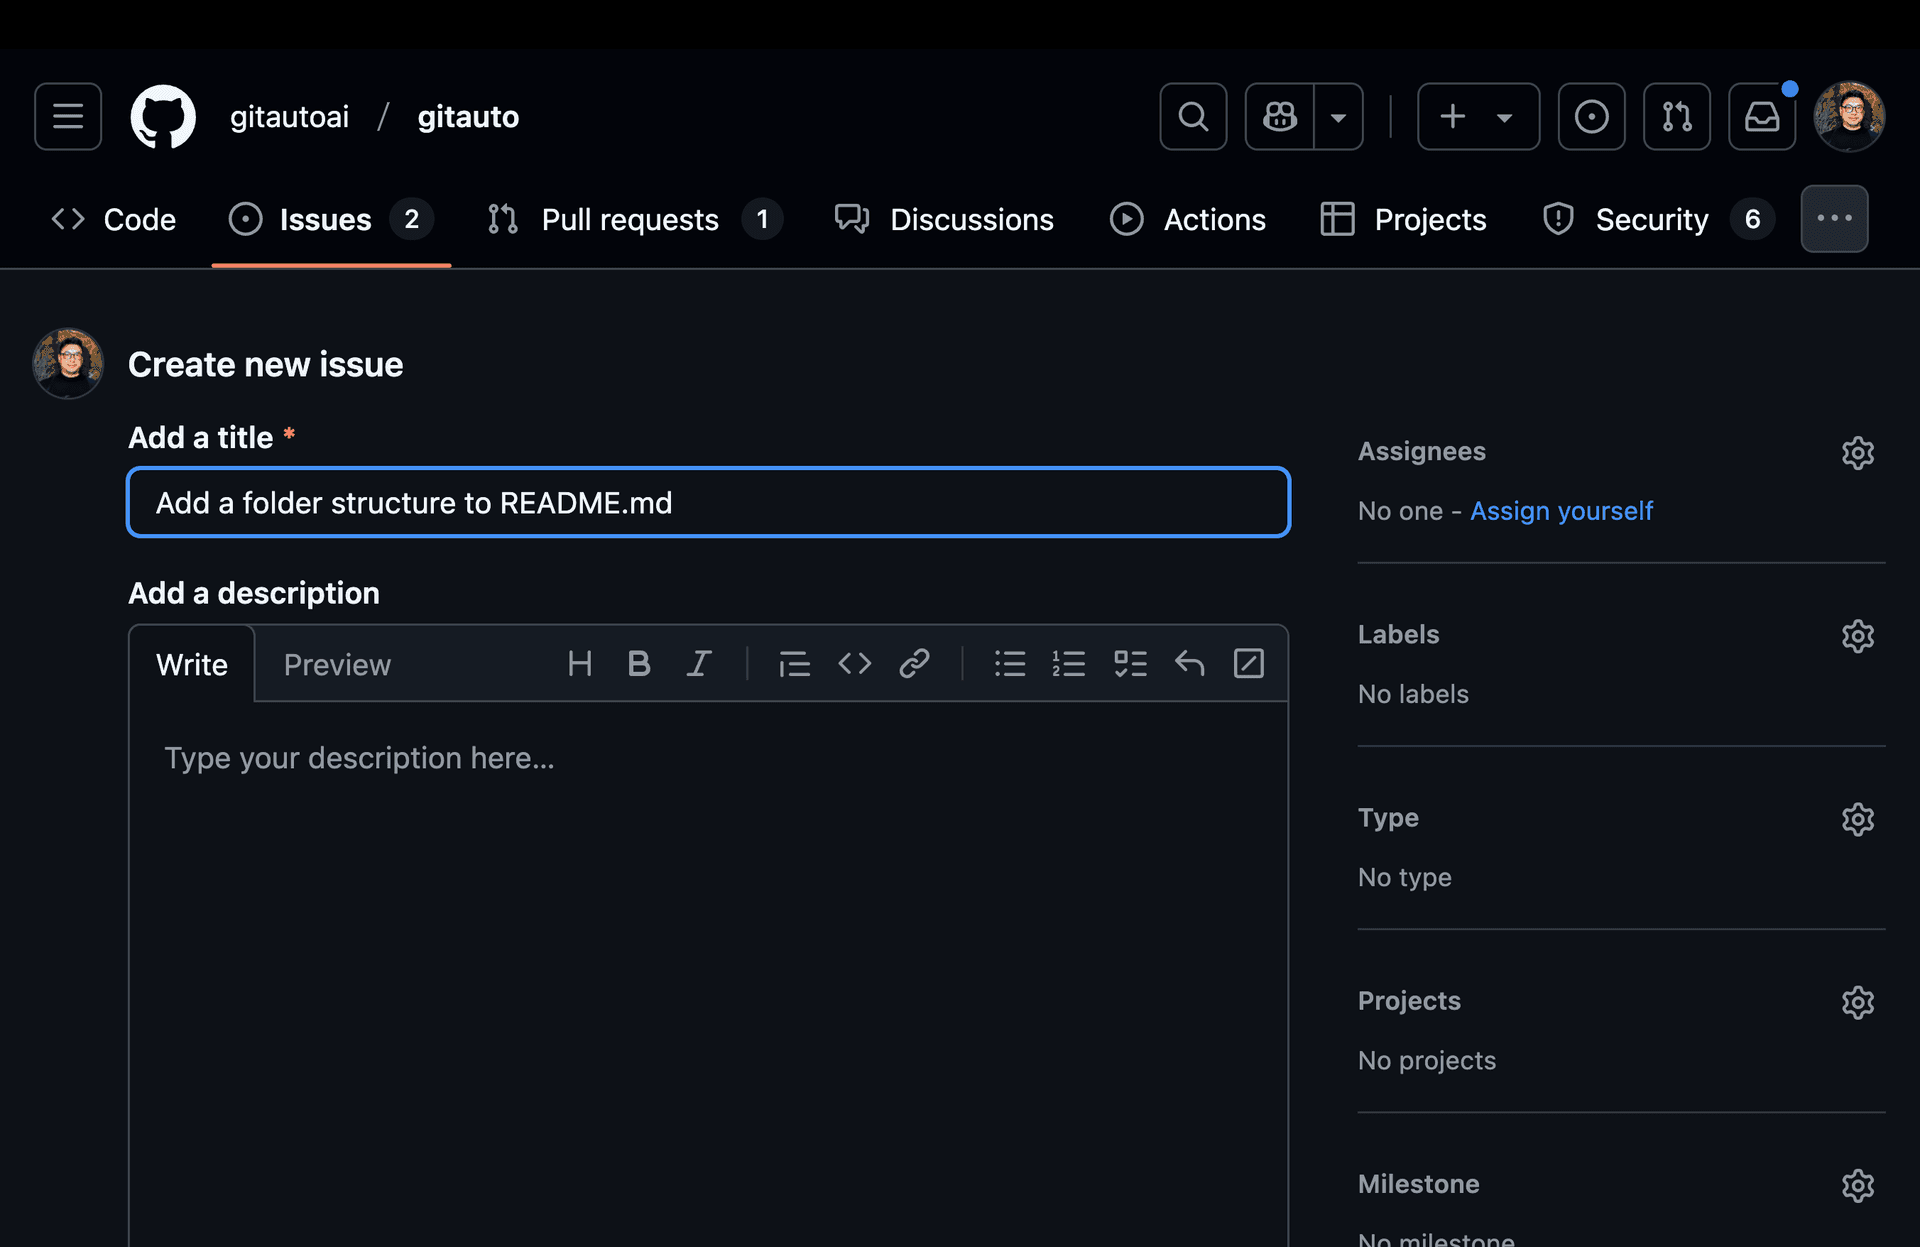Click the Assign yourself link
1920x1247 pixels.
(x=1561, y=510)
